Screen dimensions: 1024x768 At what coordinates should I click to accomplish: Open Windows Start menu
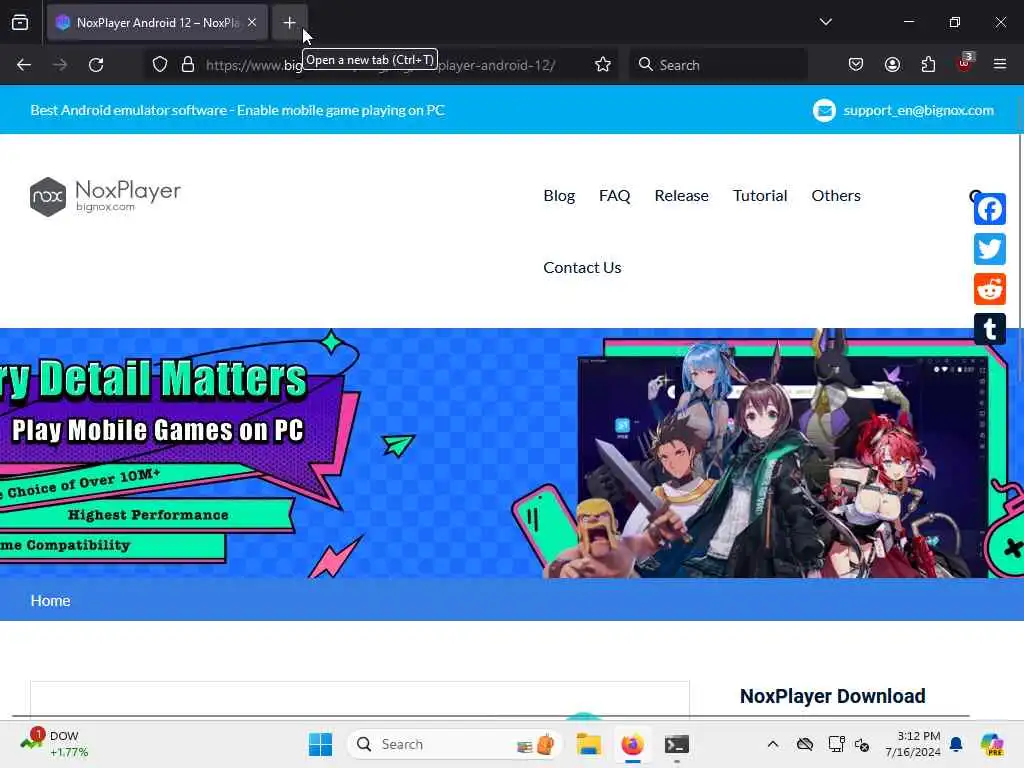coord(320,744)
